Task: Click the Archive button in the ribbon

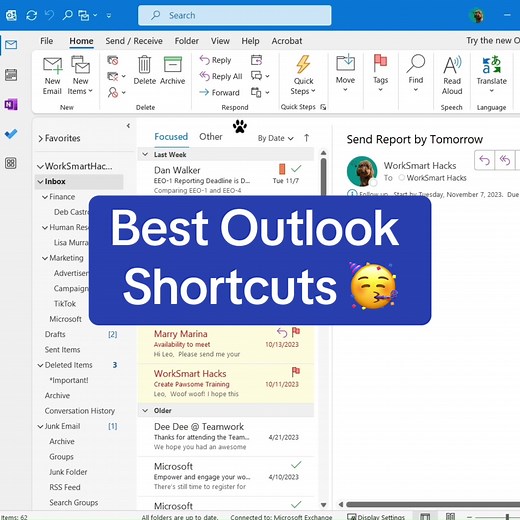Action: (x=172, y=70)
